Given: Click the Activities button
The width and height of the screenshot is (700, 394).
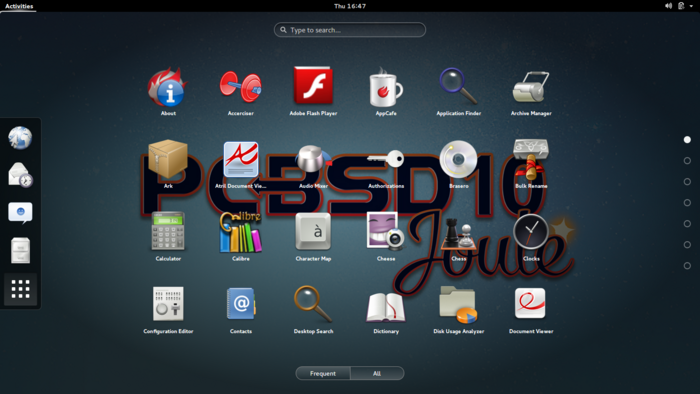Looking at the screenshot, I should 19,6.
